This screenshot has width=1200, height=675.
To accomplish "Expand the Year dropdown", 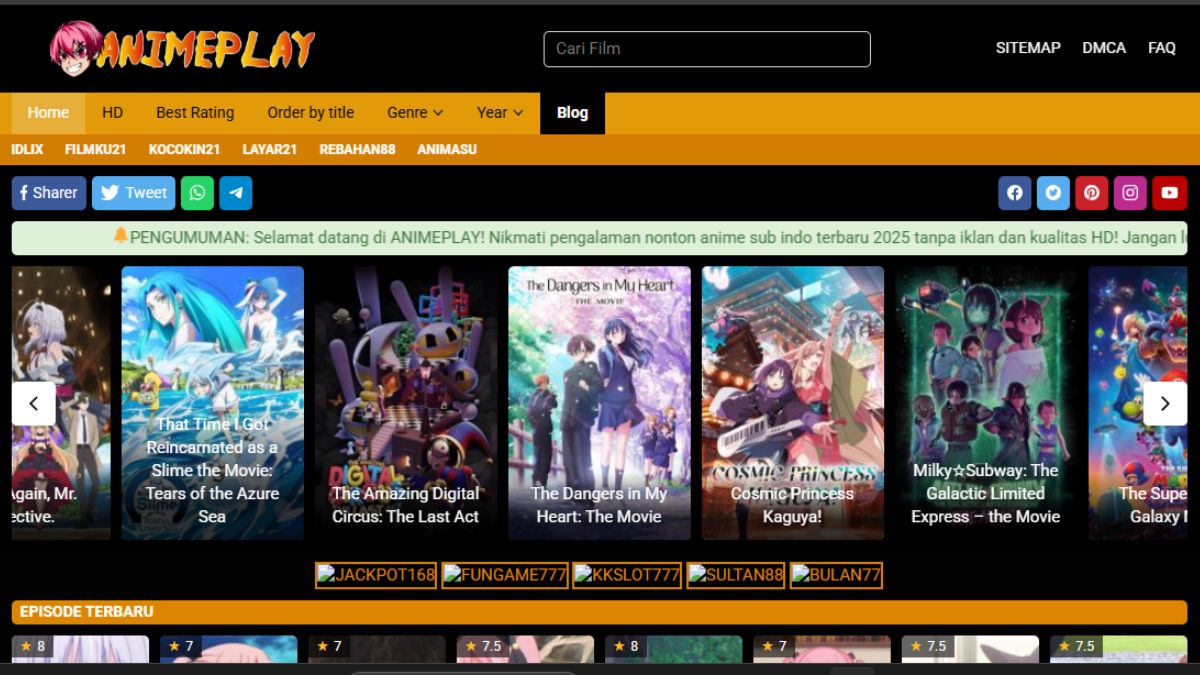I will coord(500,113).
